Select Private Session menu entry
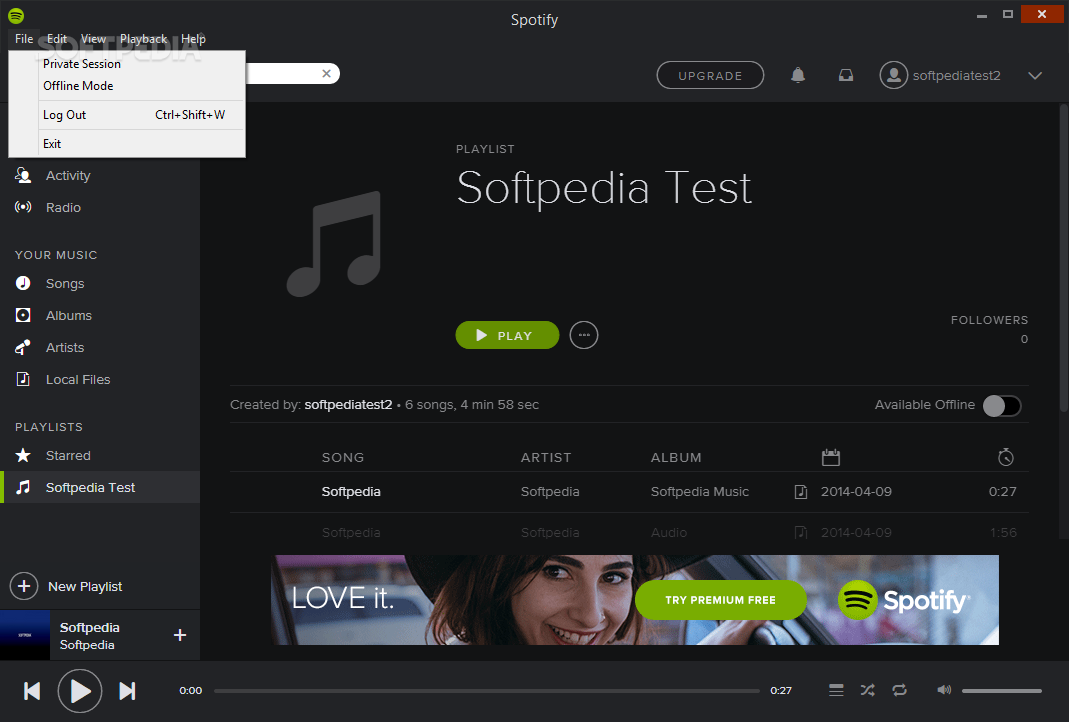1069x722 pixels. 127,63
